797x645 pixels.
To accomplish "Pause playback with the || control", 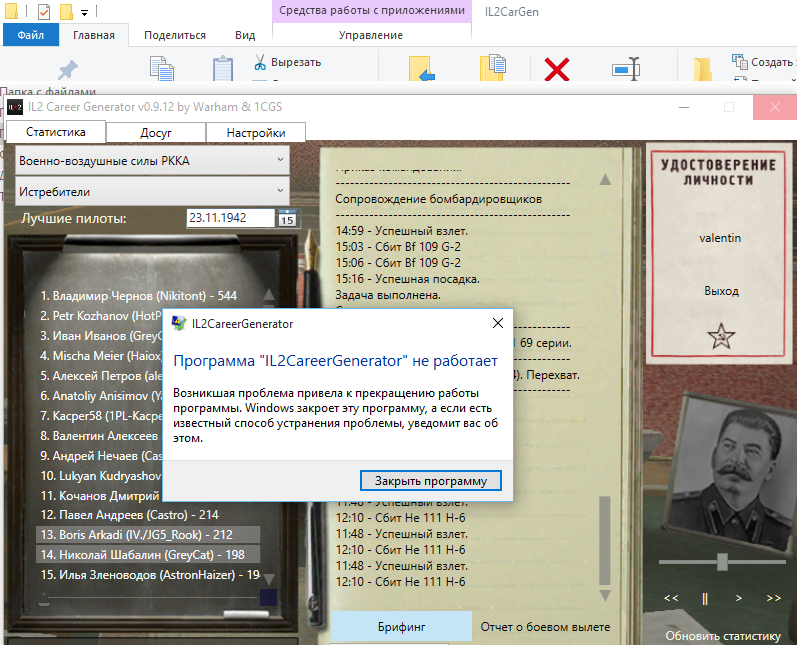I will point(705,599).
